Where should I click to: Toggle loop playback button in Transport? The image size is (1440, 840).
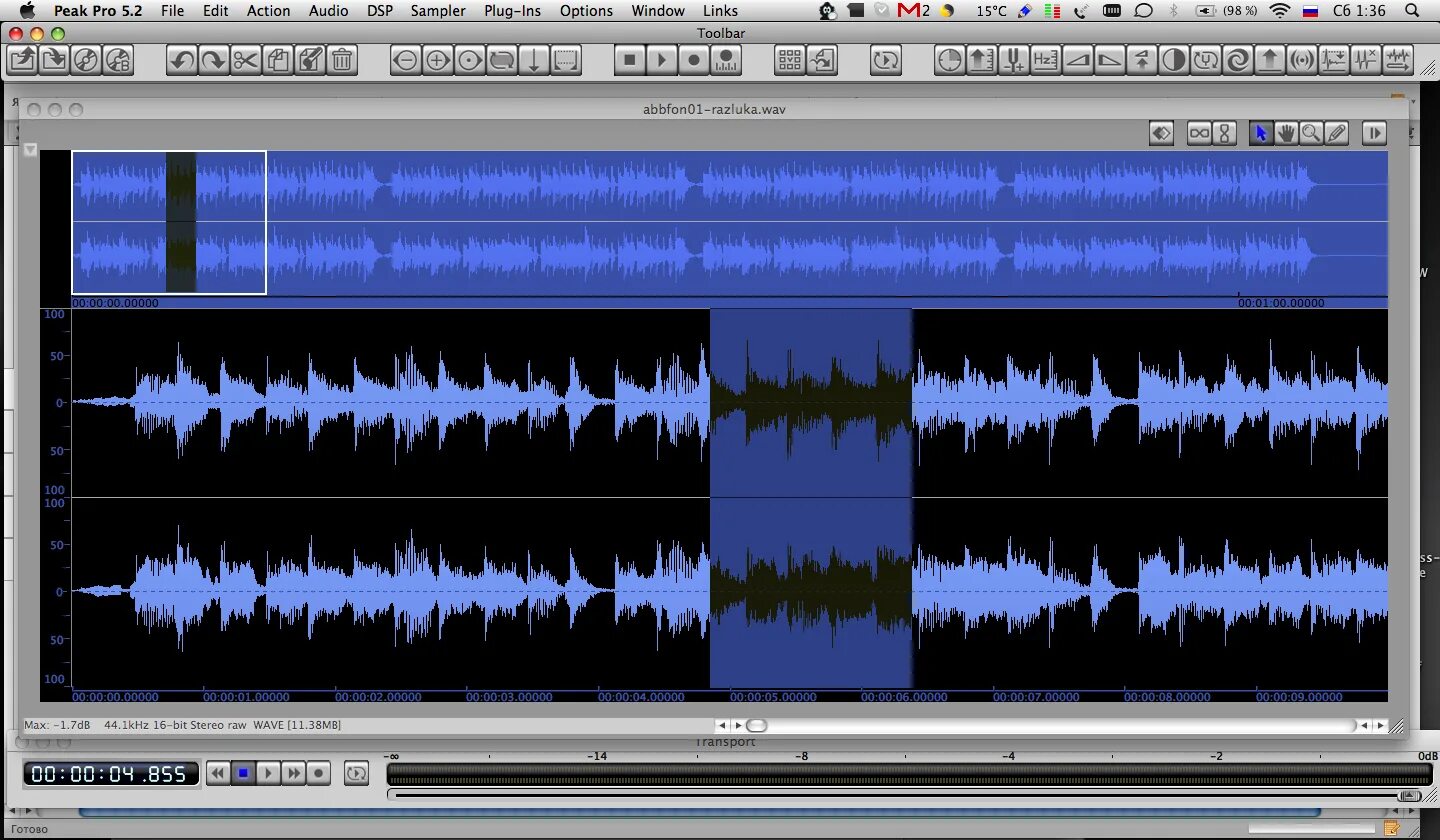356,773
